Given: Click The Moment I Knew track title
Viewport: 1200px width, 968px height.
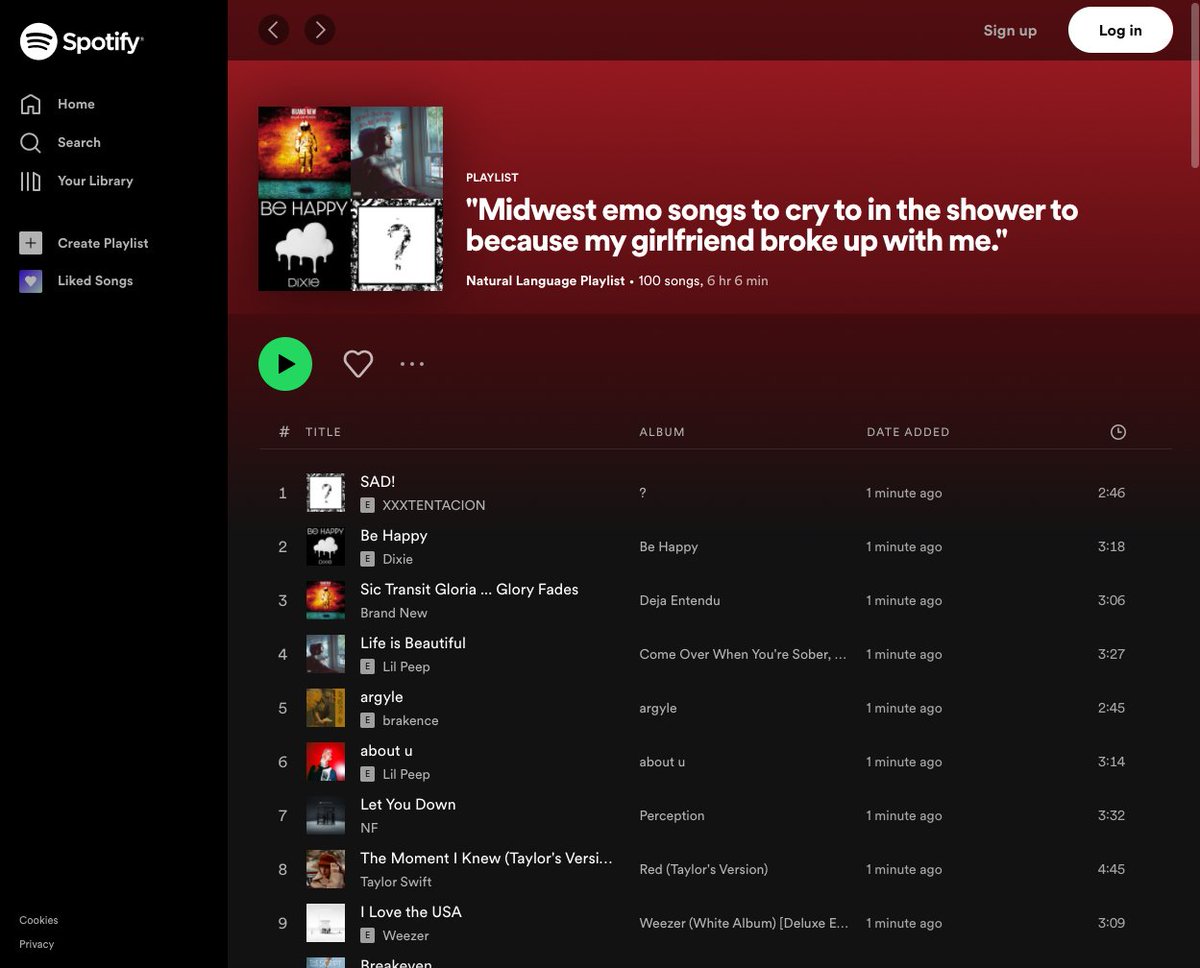Looking at the screenshot, I should click(486, 859).
